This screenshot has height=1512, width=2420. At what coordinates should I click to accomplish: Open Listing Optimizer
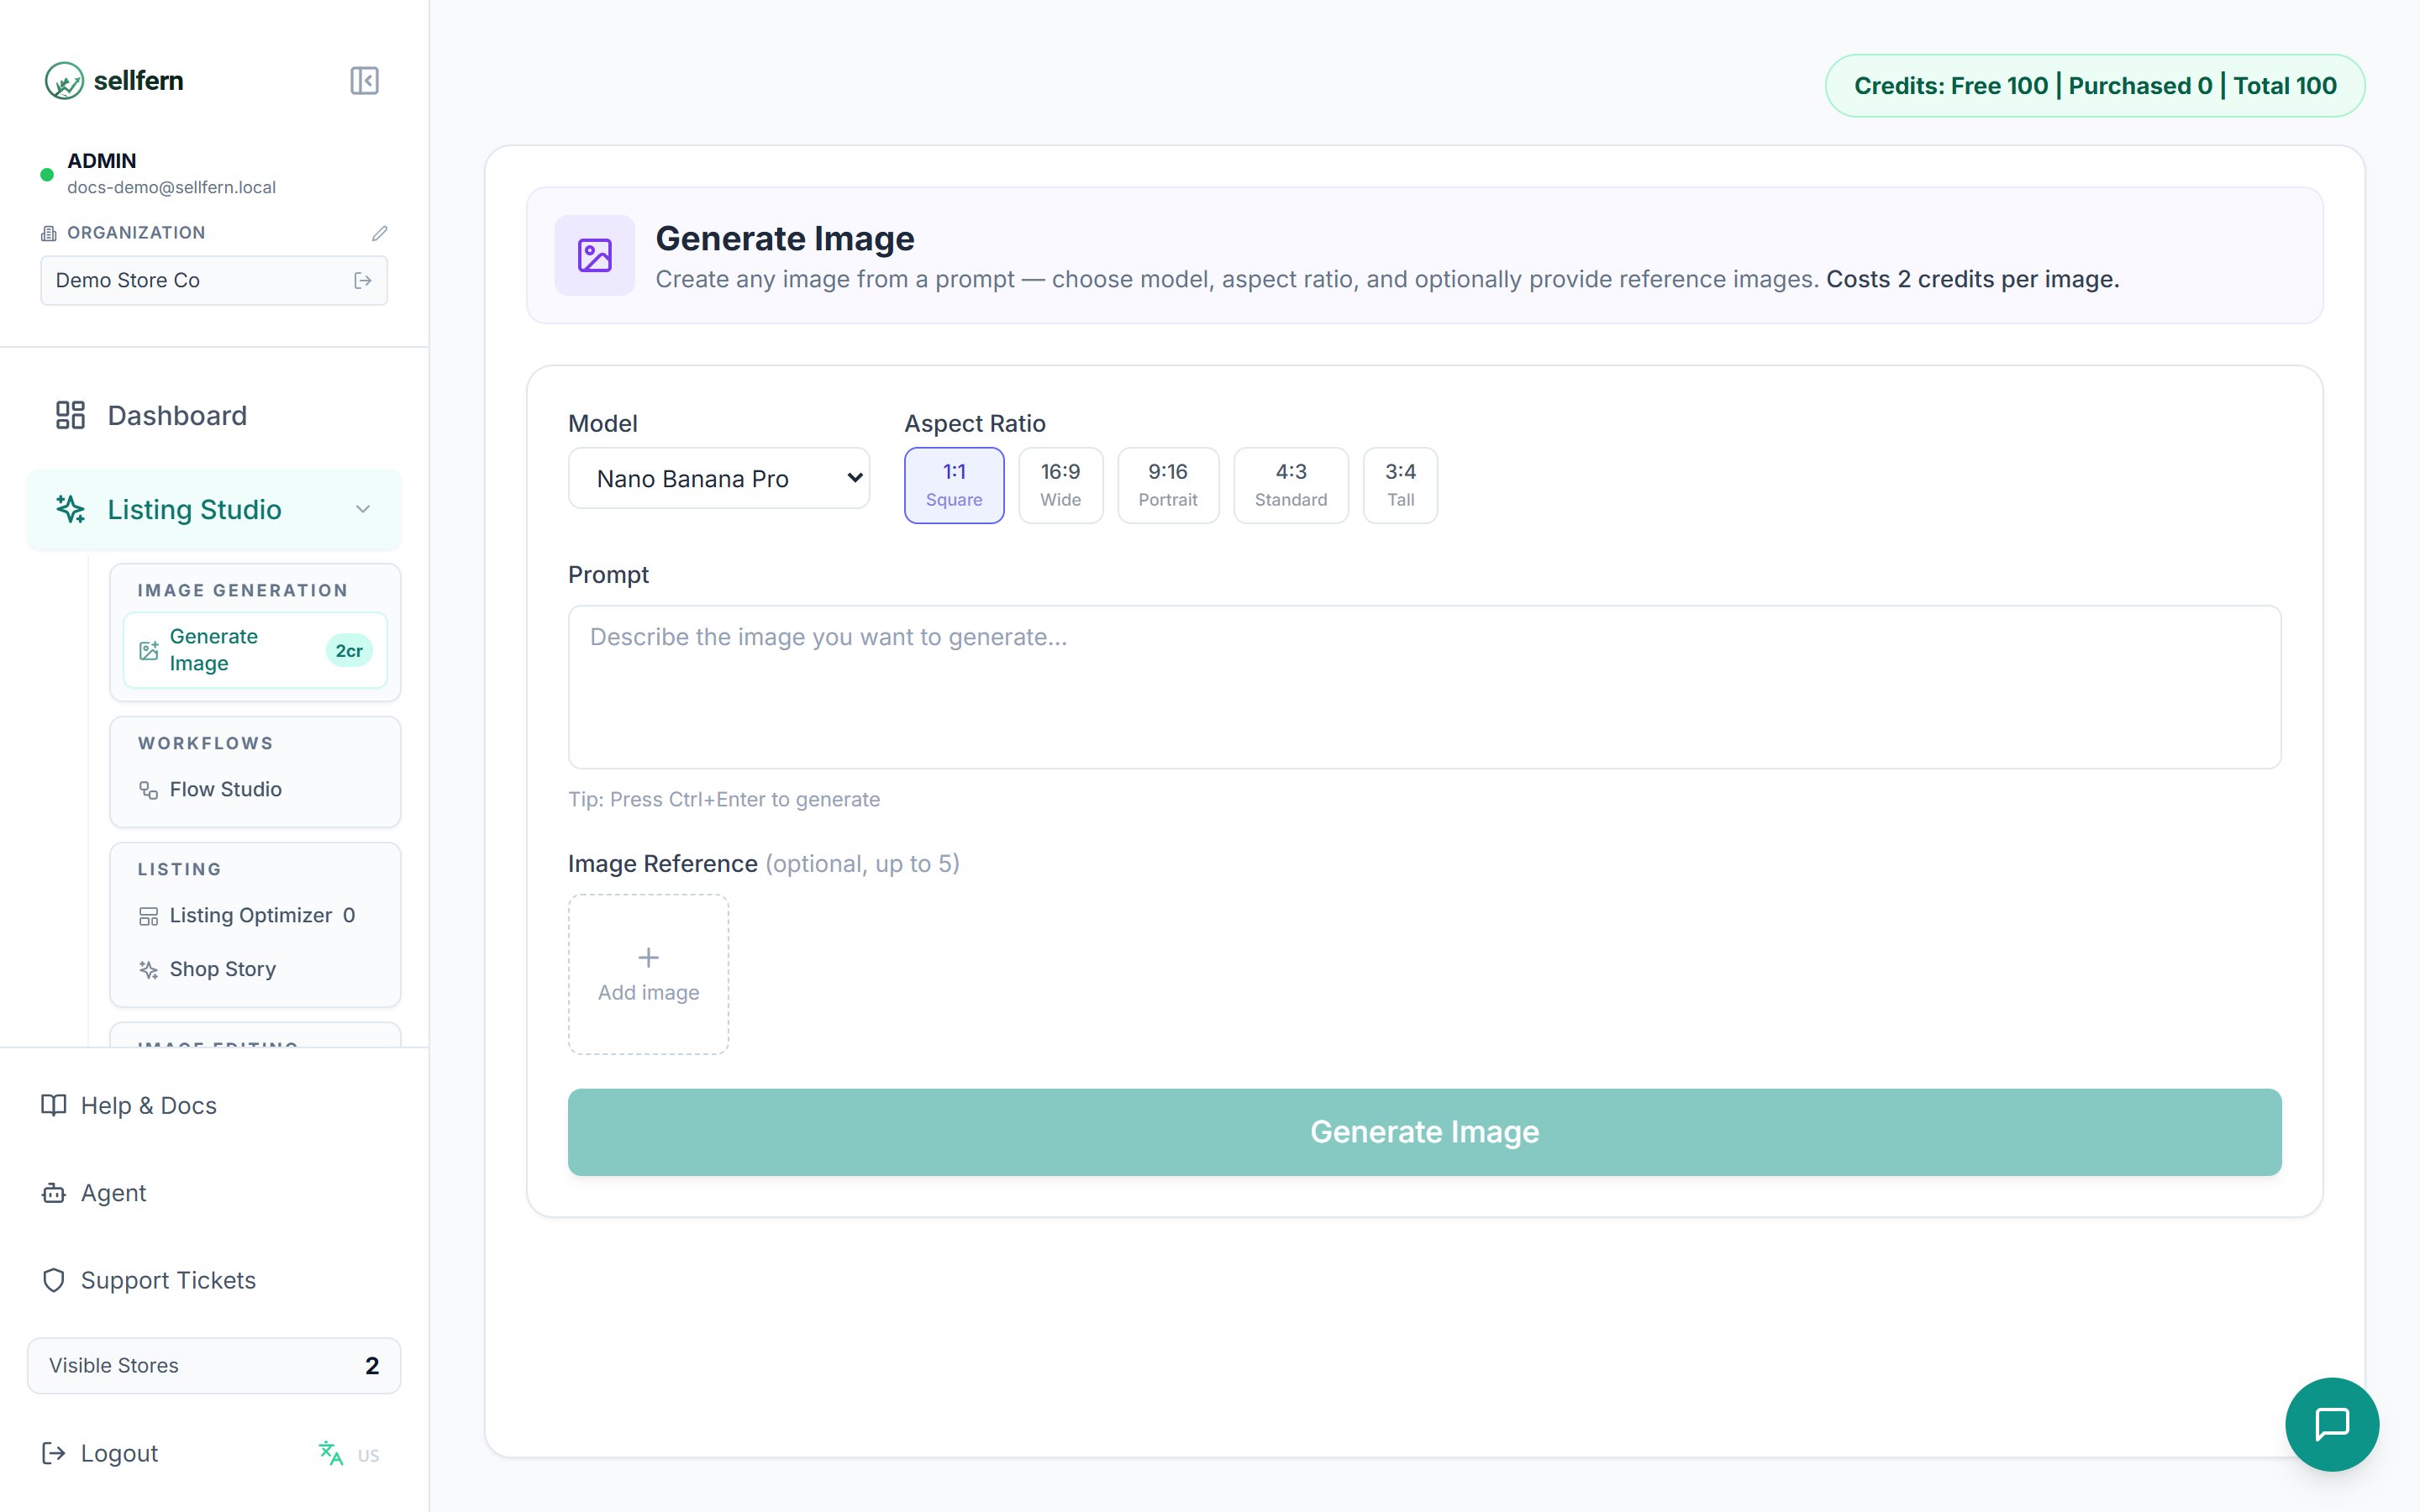[x=255, y=916]
